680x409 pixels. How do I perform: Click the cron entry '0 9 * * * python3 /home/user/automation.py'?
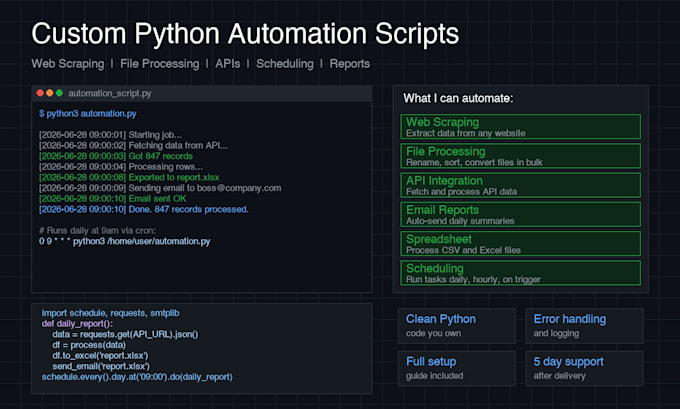124,241
